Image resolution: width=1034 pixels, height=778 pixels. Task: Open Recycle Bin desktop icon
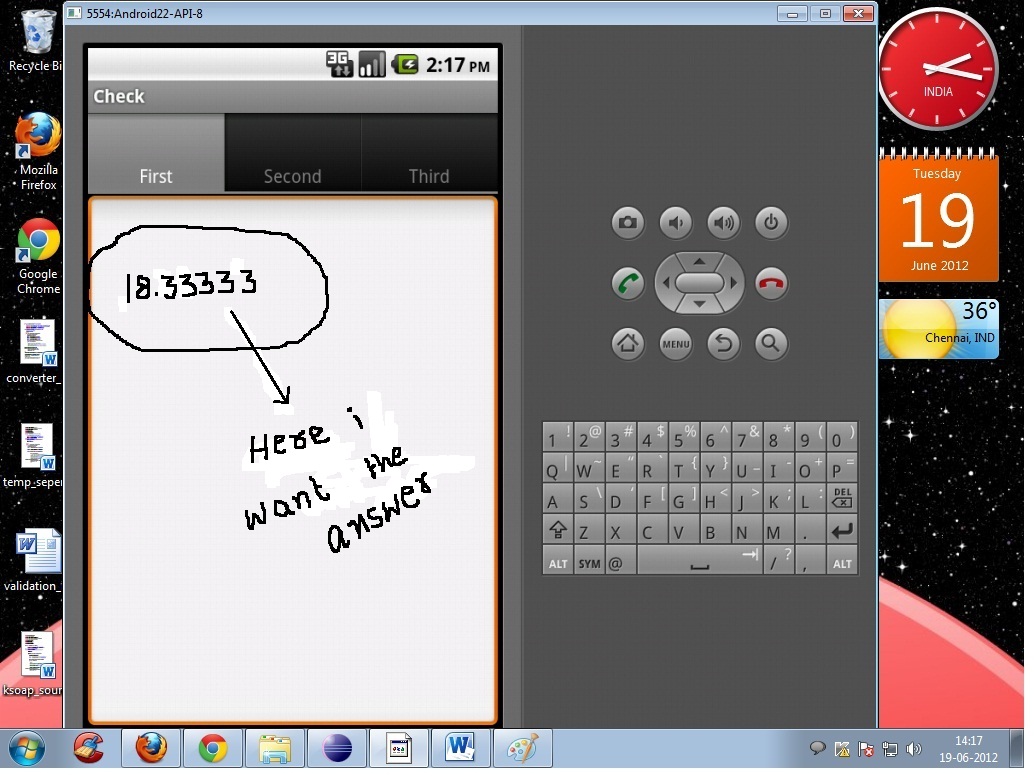click(36, 41)
